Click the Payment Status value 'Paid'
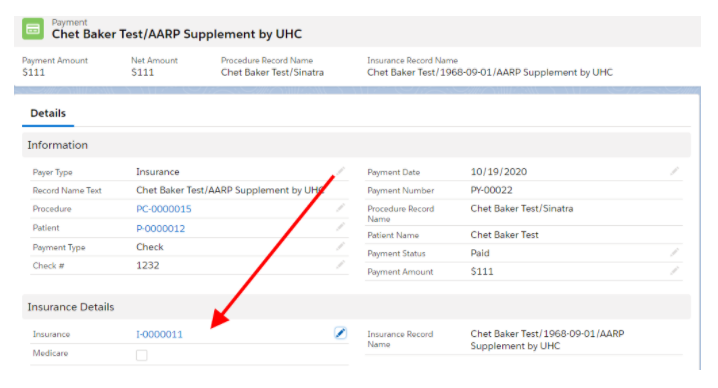 click(480, 253)
